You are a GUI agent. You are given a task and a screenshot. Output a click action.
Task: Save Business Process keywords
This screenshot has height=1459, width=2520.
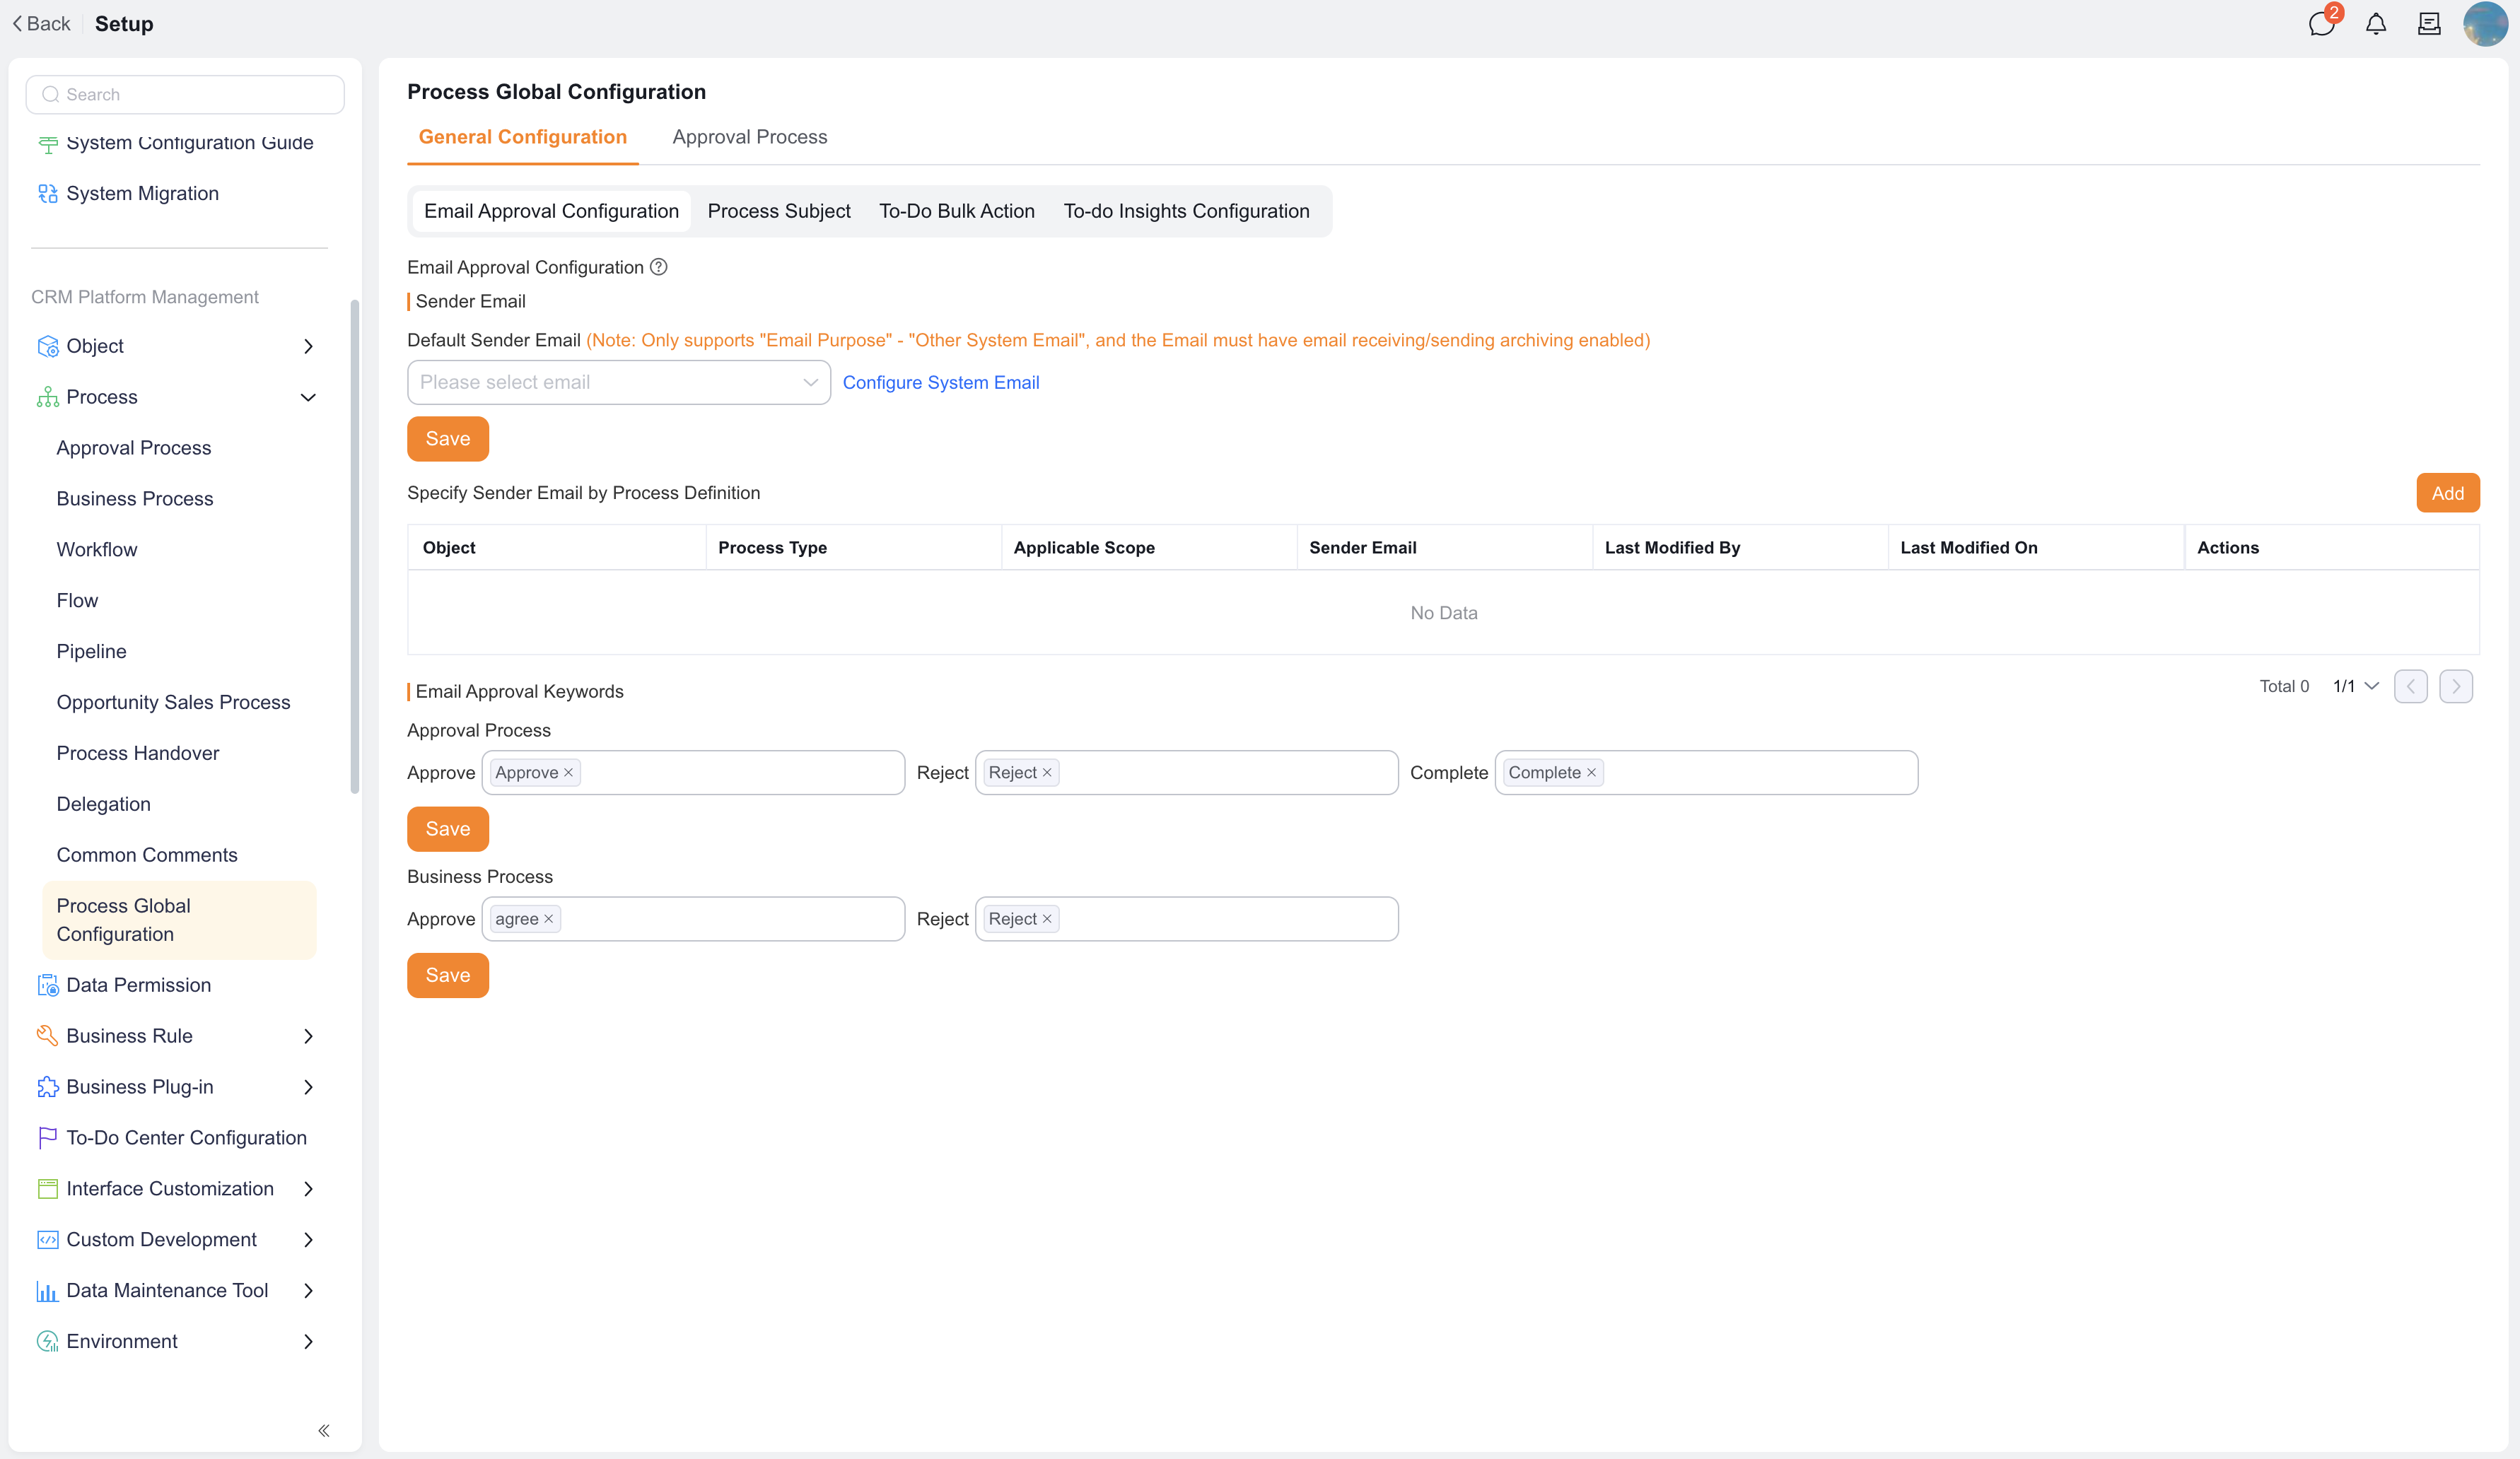(448, 975)
